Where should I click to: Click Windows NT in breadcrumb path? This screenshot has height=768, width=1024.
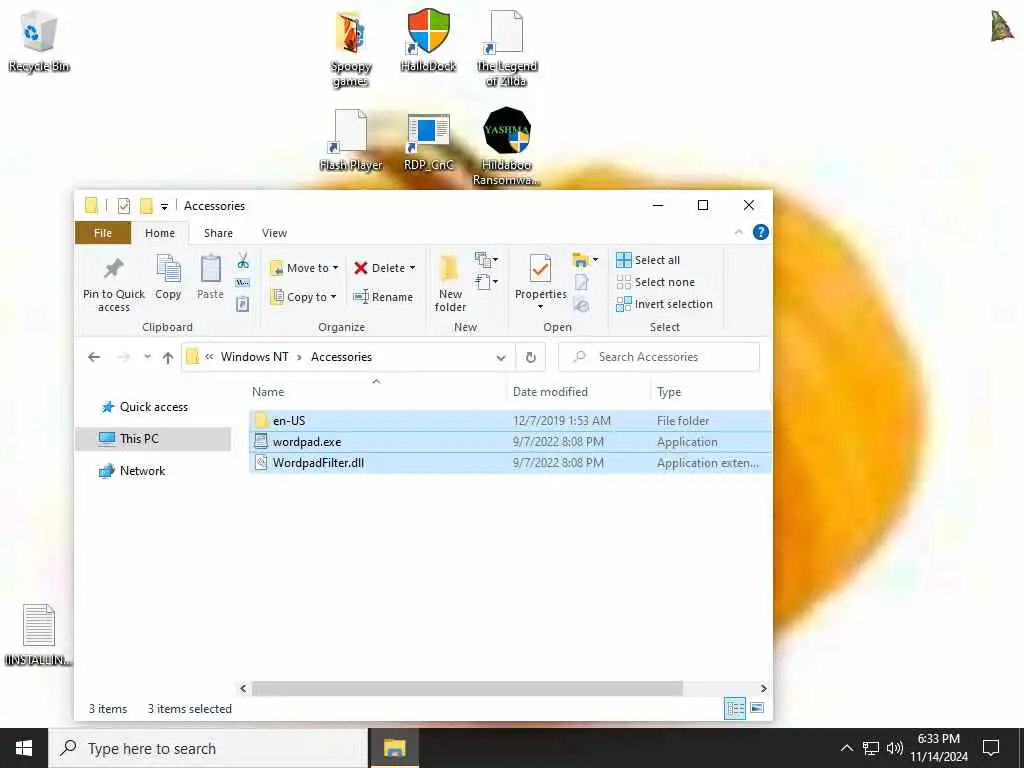254,357
